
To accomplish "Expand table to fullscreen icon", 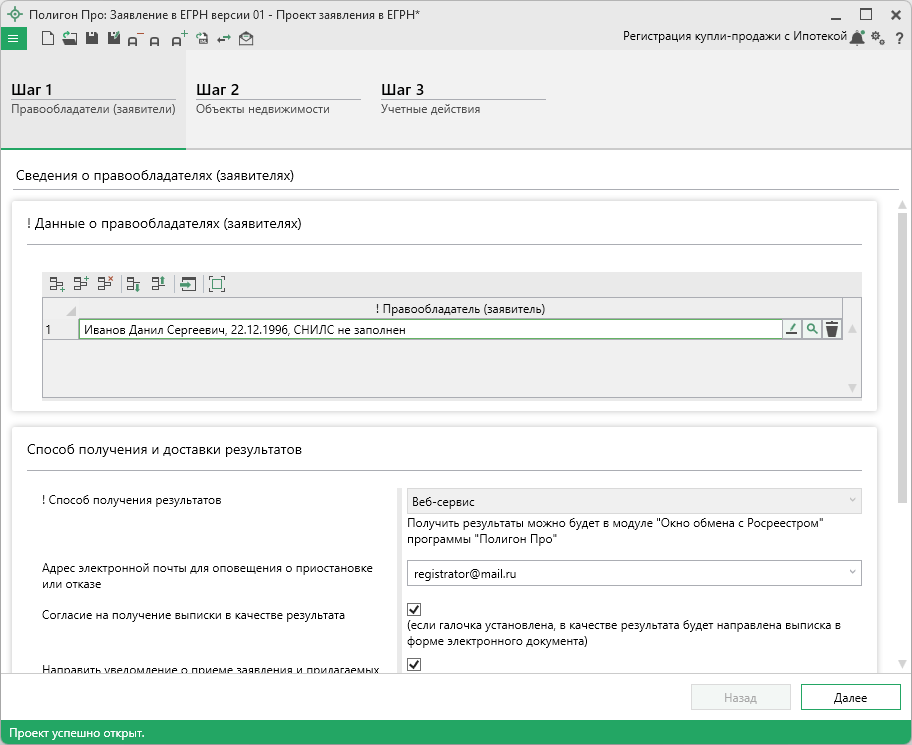I will pos(217,284).
